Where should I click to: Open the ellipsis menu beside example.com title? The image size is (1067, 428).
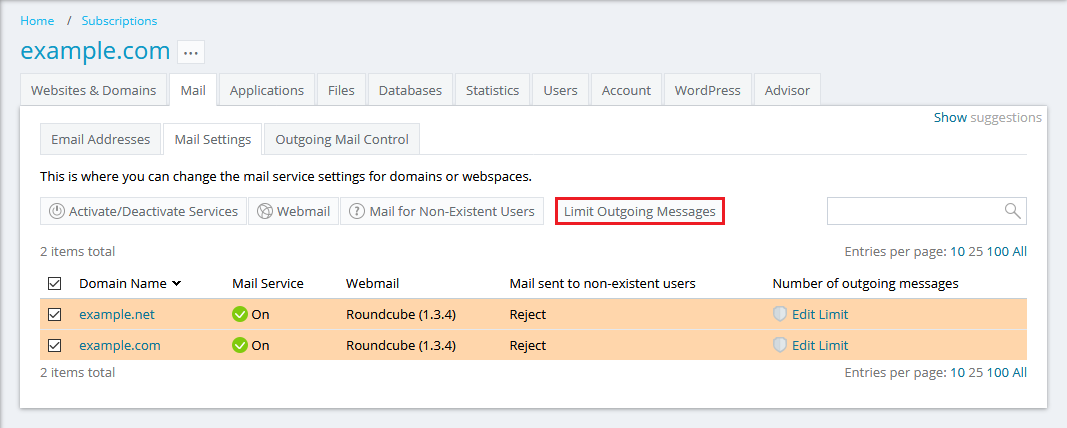pyautogui.click(x=191, y=52)
